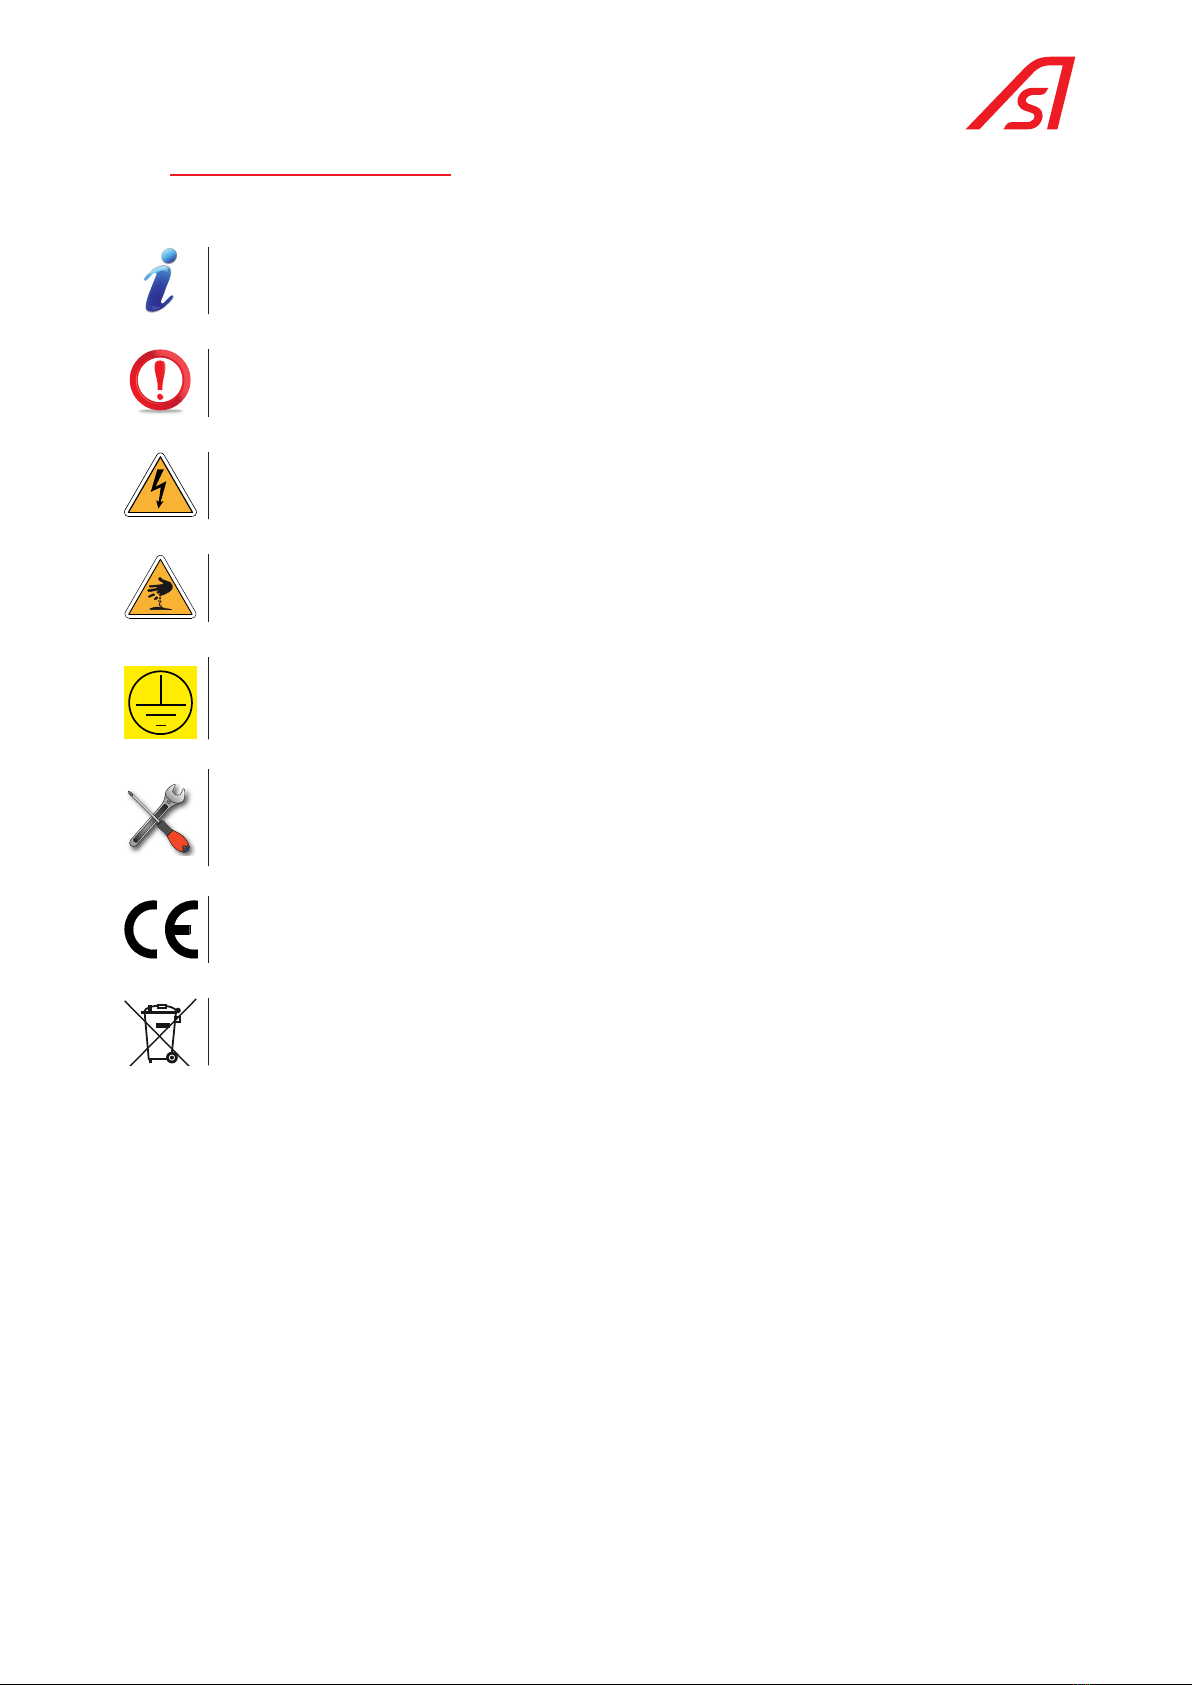Viewport: 1192px width, 1685px height.
Task: Click the black footer line at page bottom
Action: (596, 1683)
